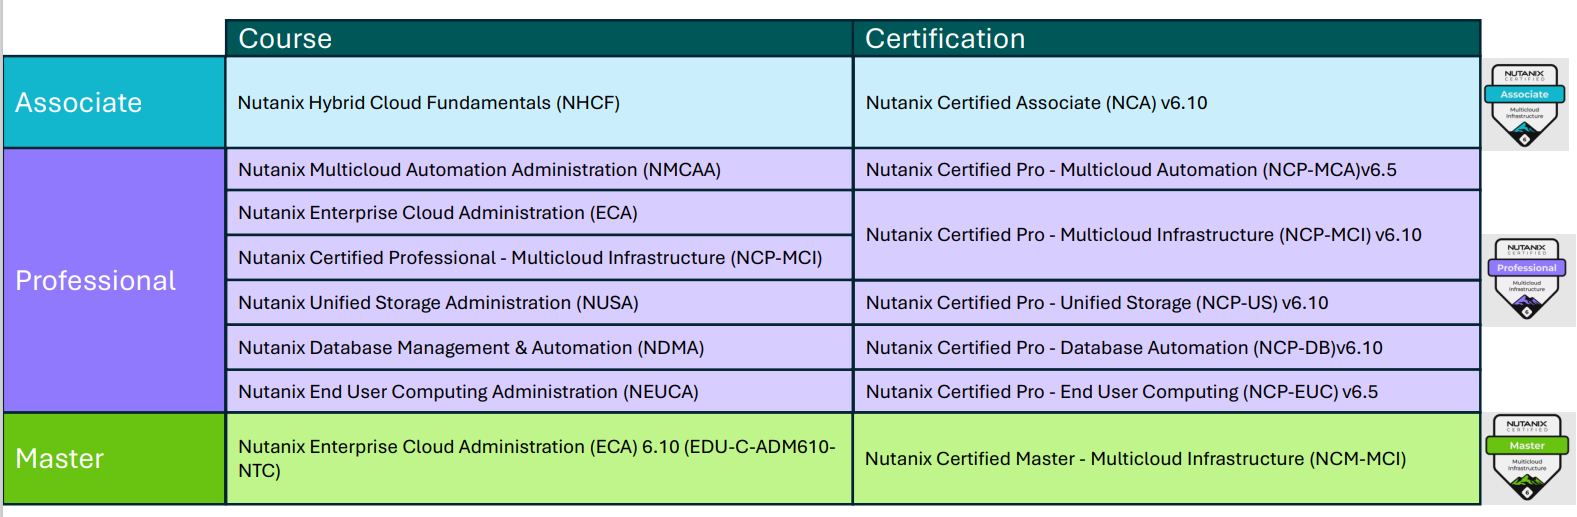The width and height of the screenshot is (1577, 517).
Task: Open the NCP-MCI v6.10 certification cell
Action: [1143, 235]
